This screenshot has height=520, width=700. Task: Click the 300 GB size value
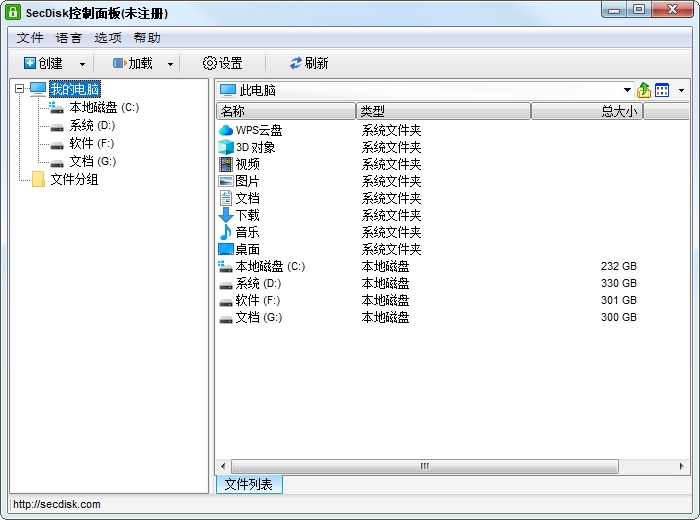coord(619,317)
